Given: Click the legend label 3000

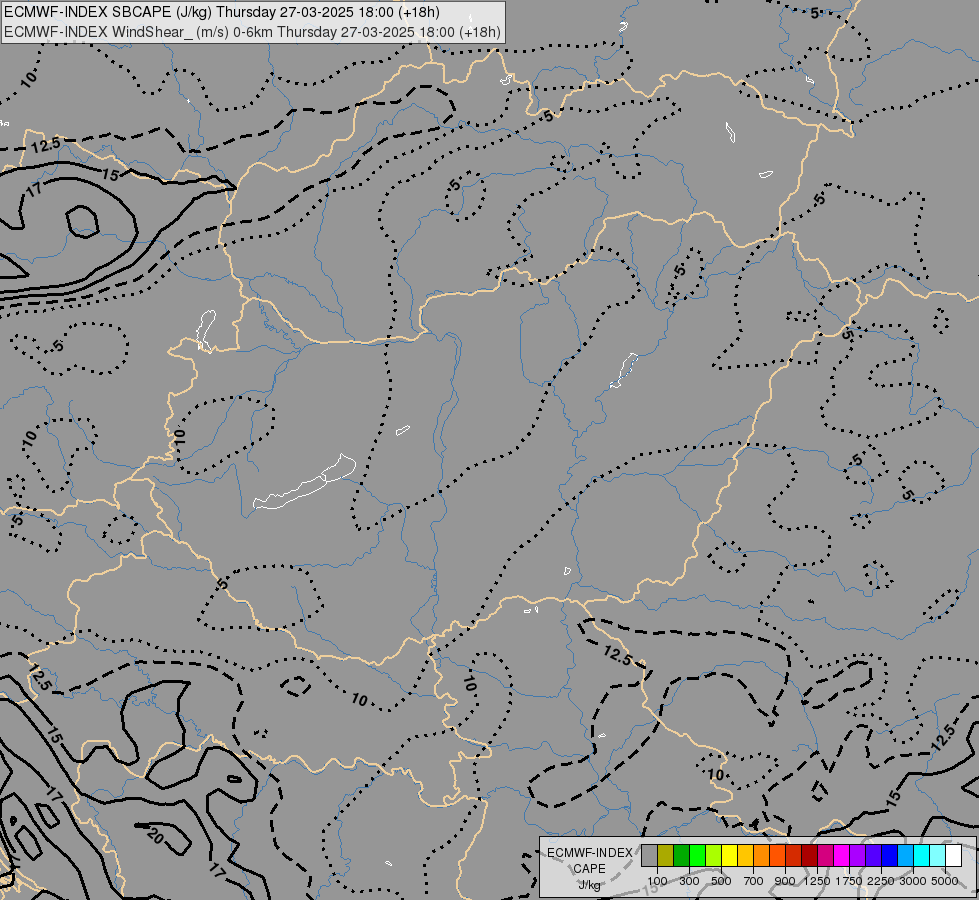Looking at the screenshot, I should (x=913, y=881).
